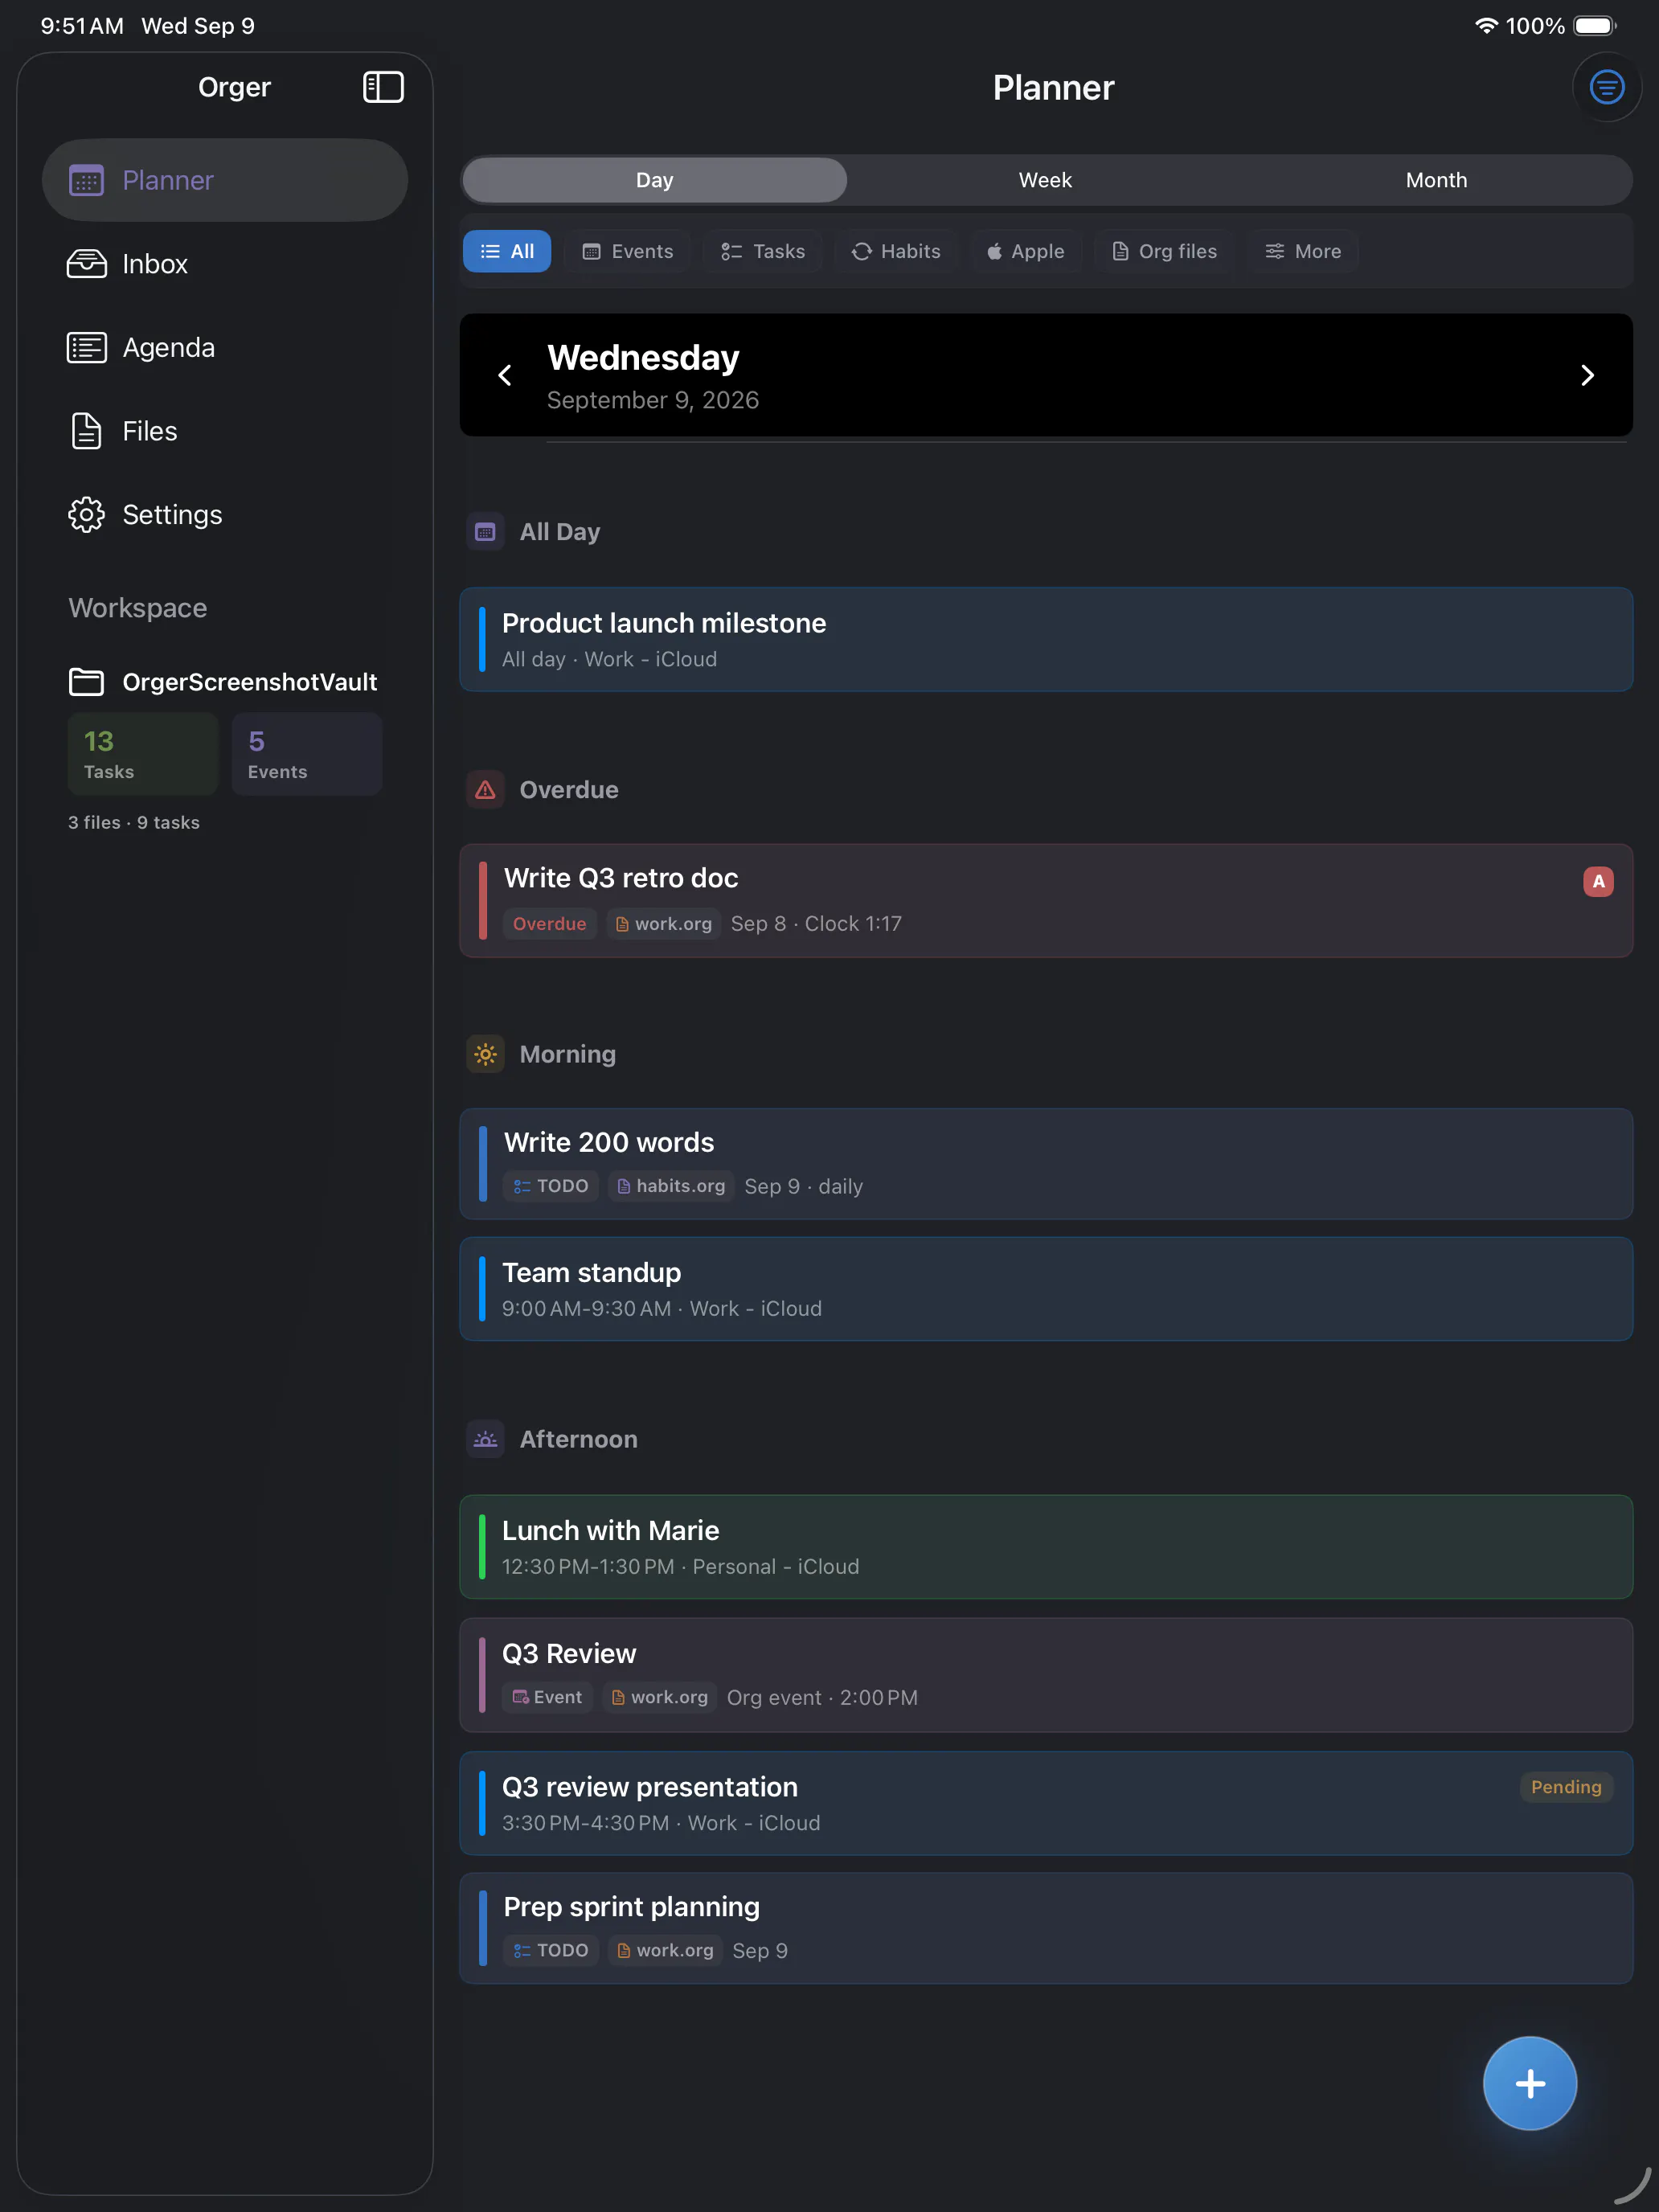The height and width of the screenshot is (2212, 1659).
Task: Open work.org tag on Q3 retro doc
Action: [x=664, y=924]
